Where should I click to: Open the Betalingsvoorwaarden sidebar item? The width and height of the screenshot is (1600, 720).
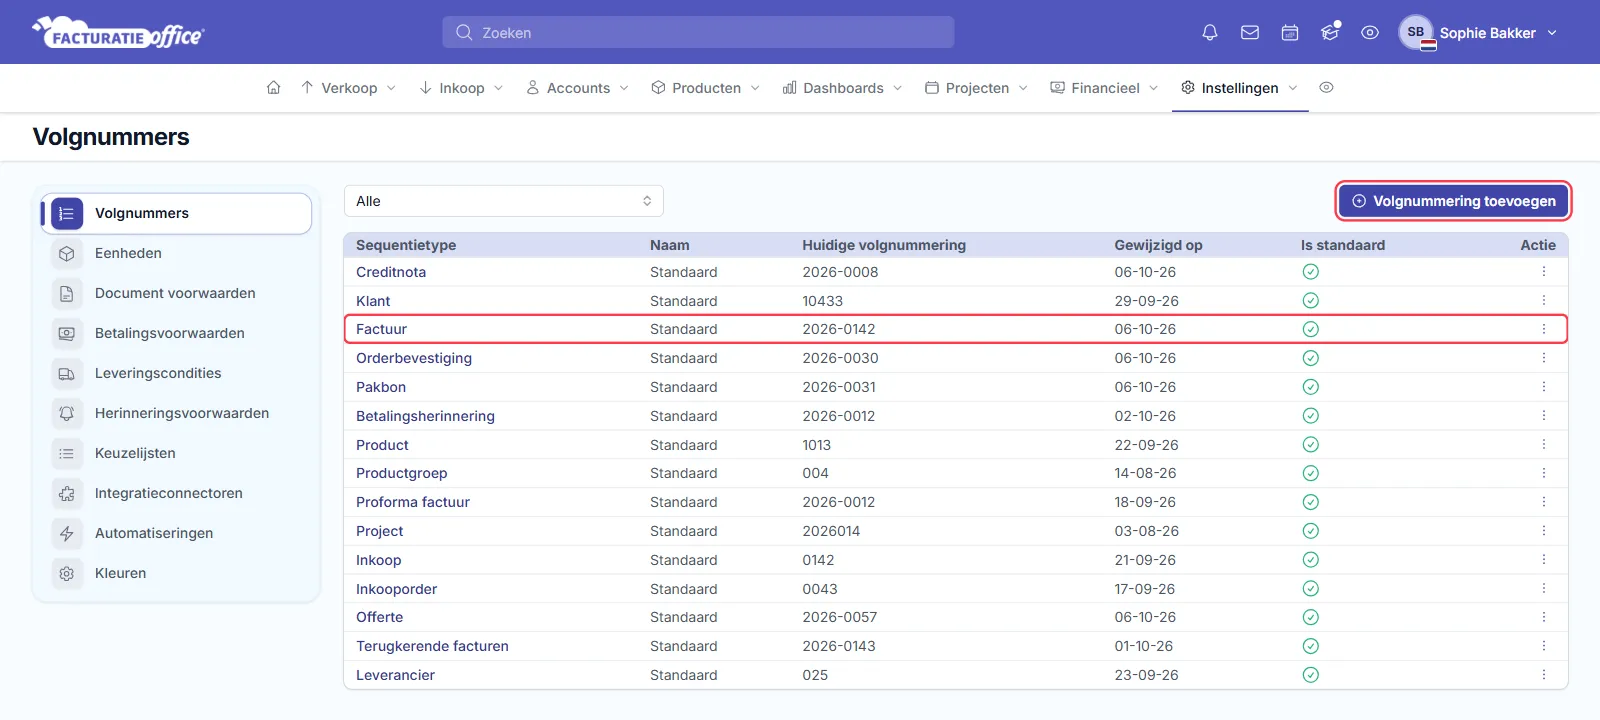coord(176,333)
